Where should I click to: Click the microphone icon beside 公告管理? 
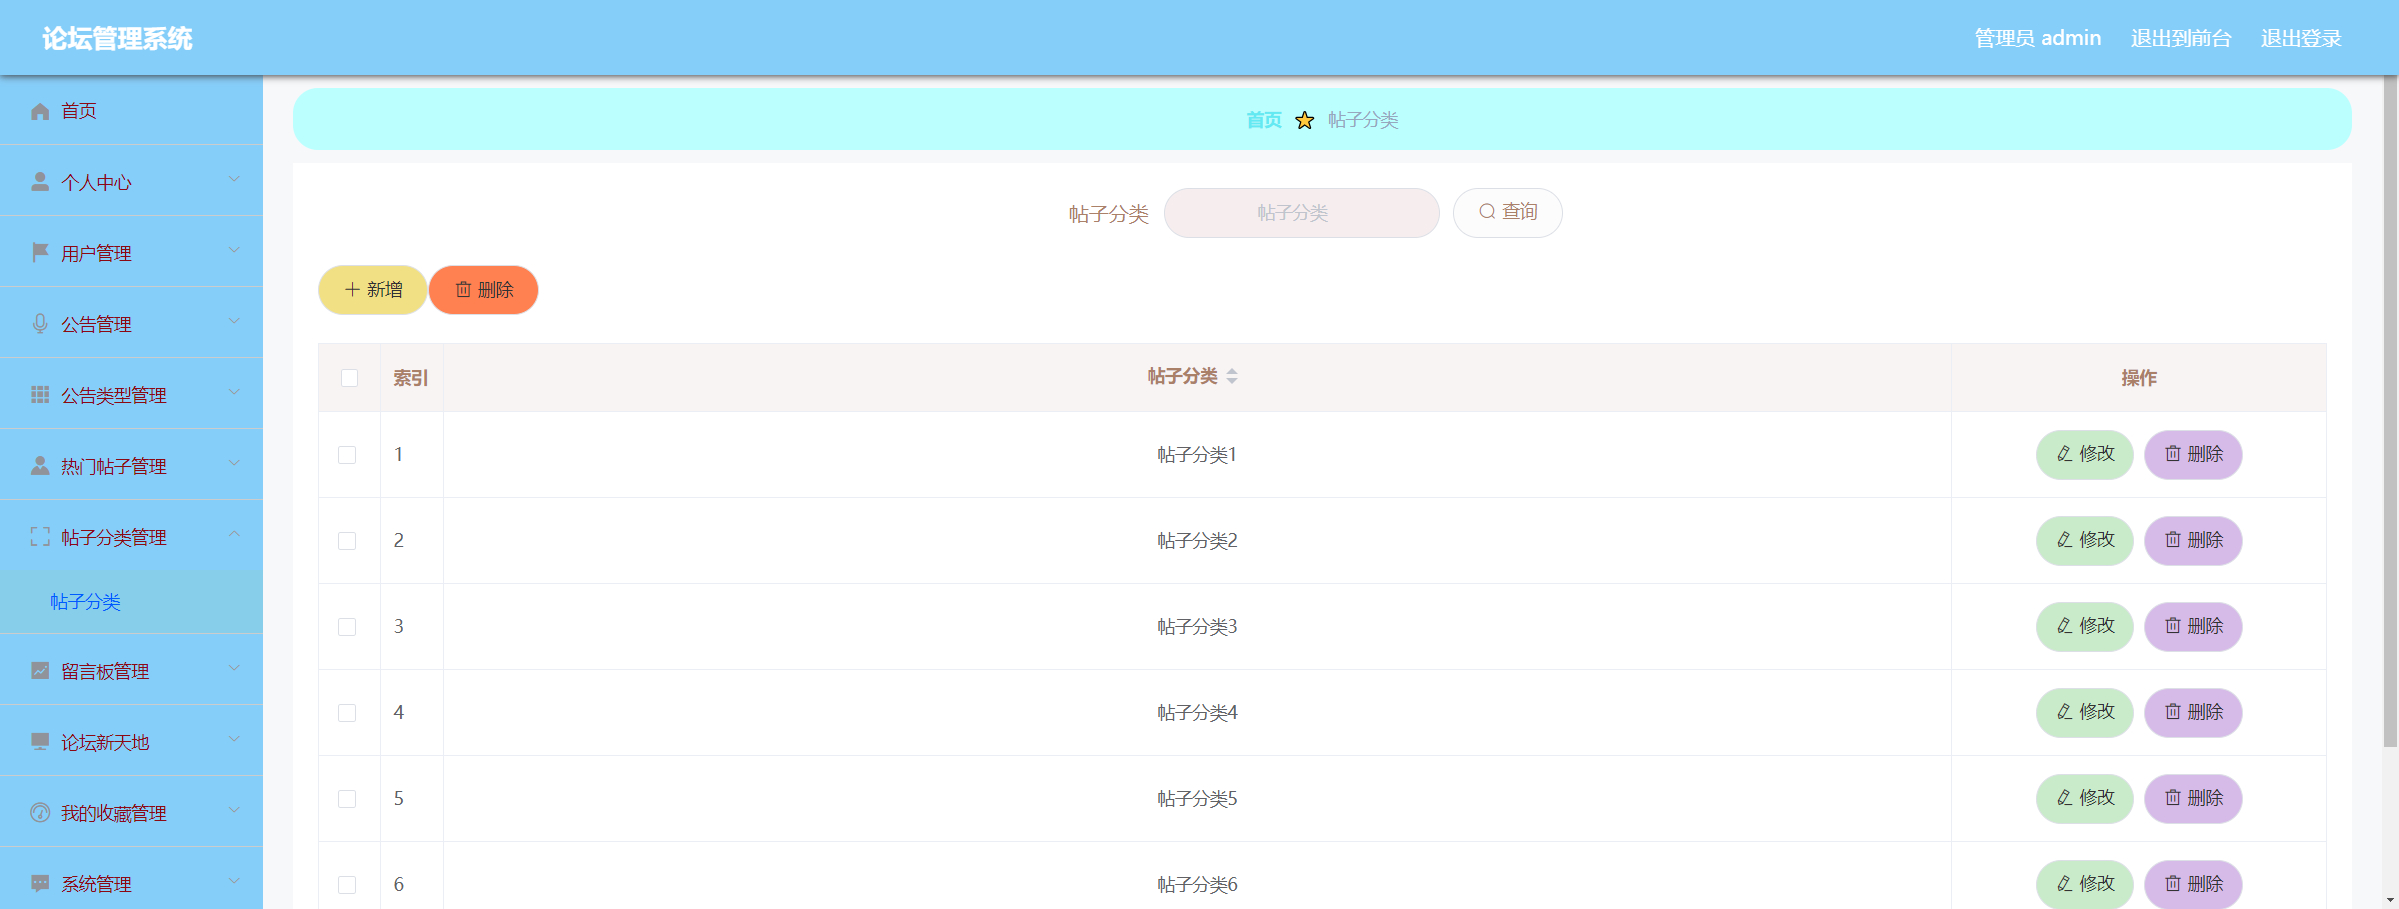40,324
